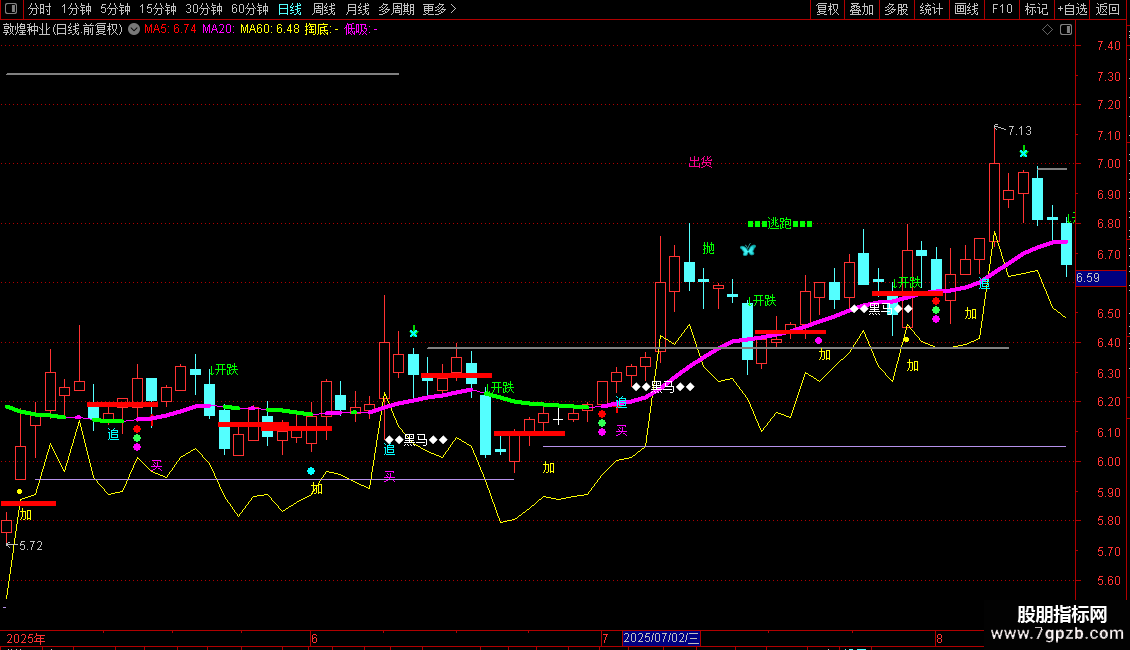Switch to the 分时 intraday tab
Screen dimensions: 1130x650
(40, 9)
